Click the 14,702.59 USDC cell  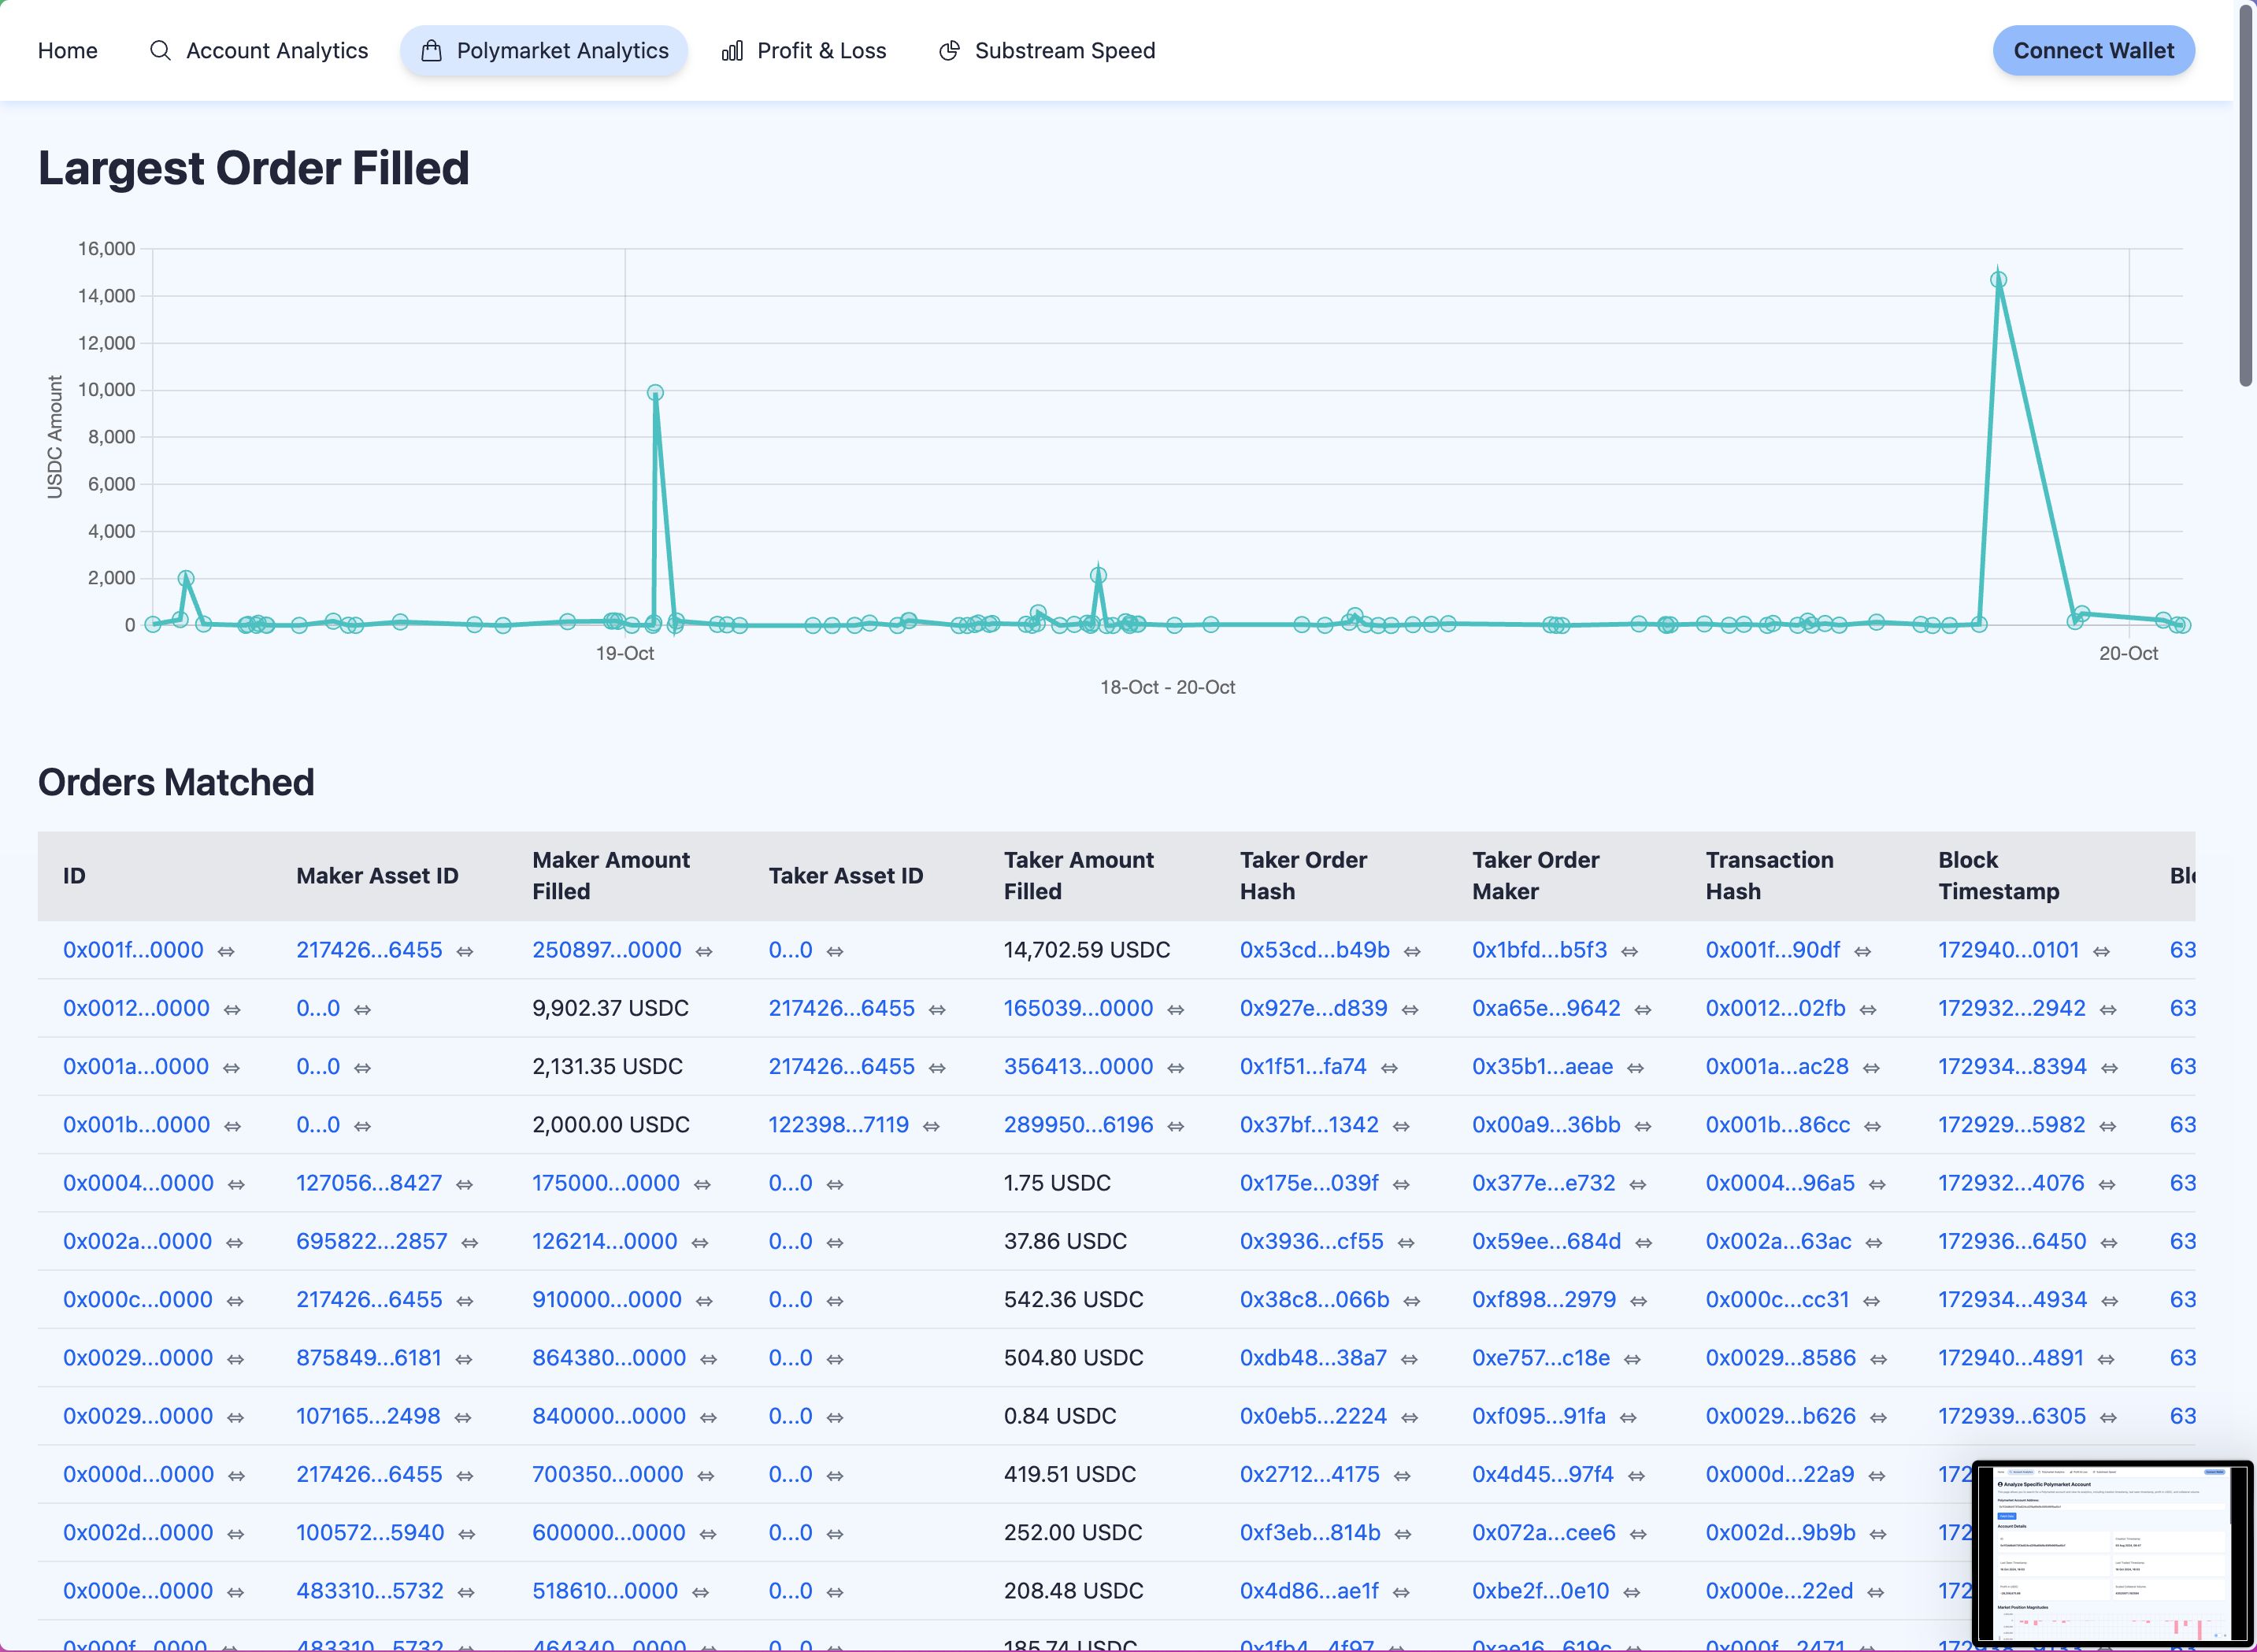(1087, 950)
